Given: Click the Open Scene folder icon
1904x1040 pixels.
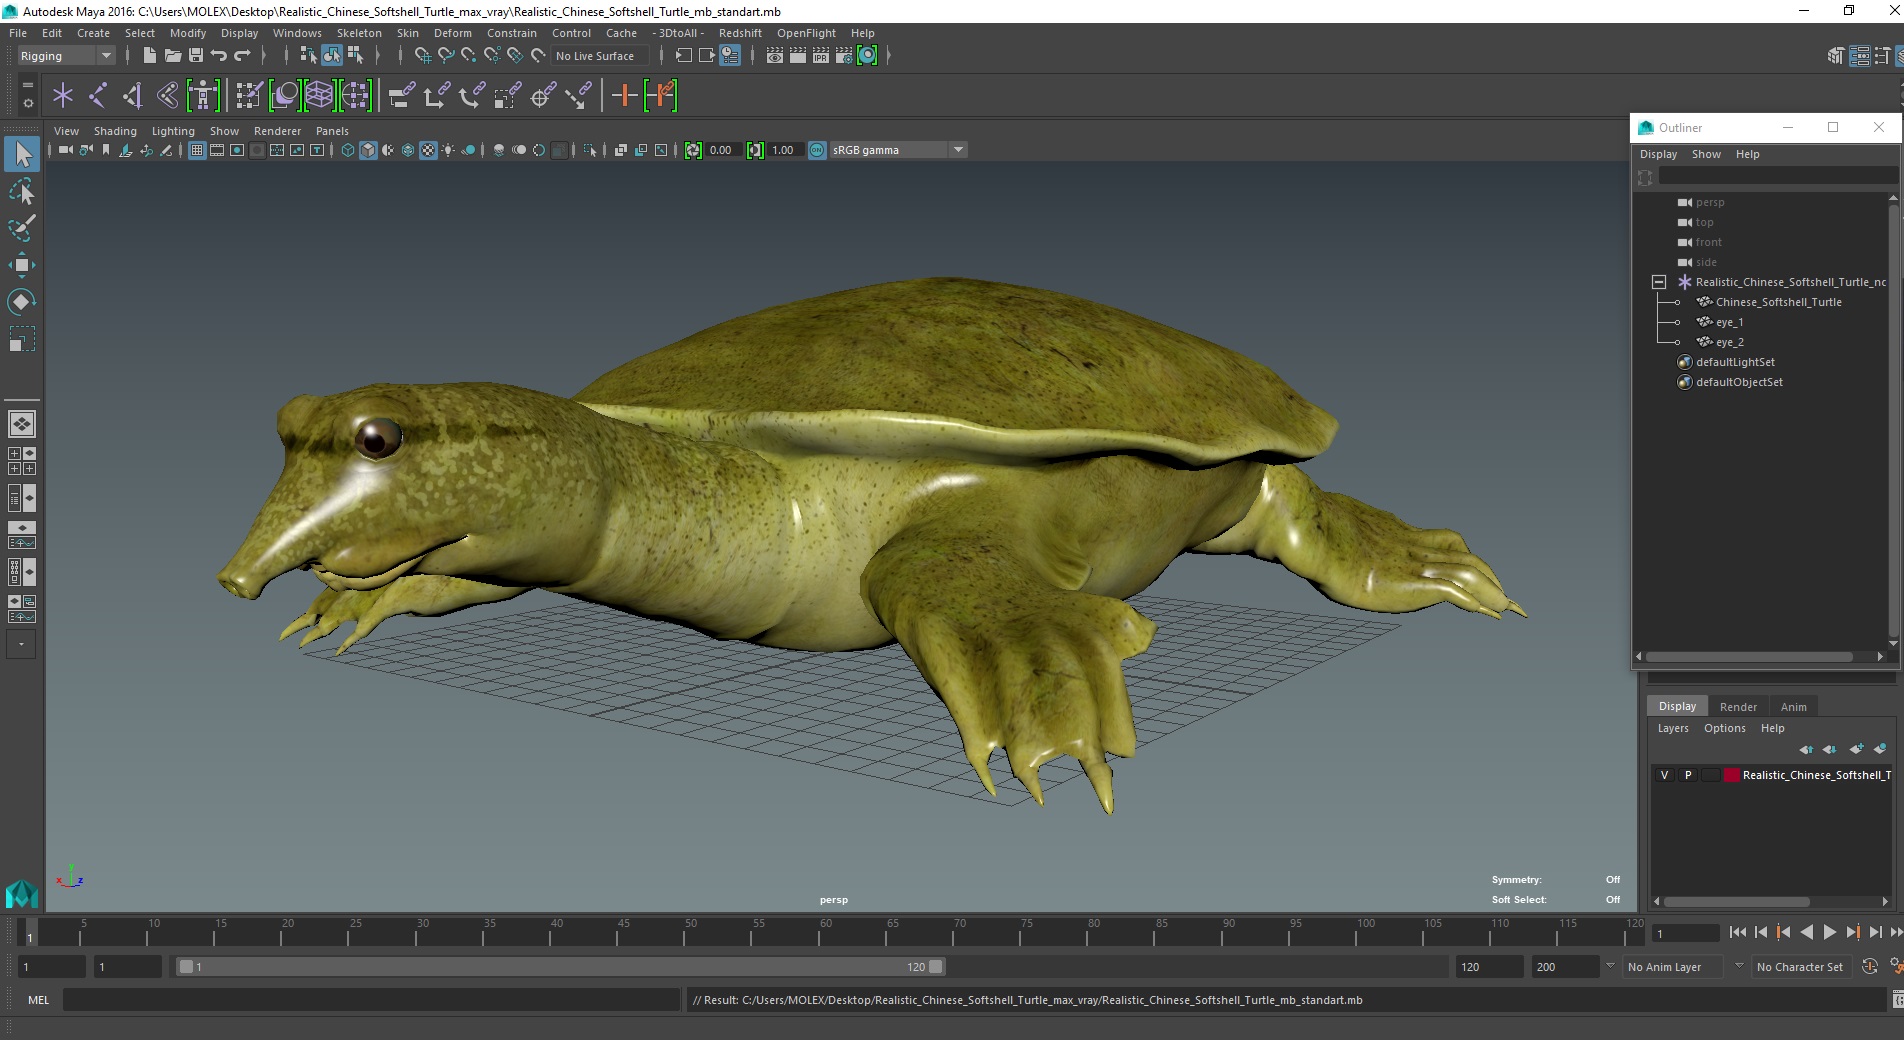Looking at the screenshot, I should click(x=172, y=56).
